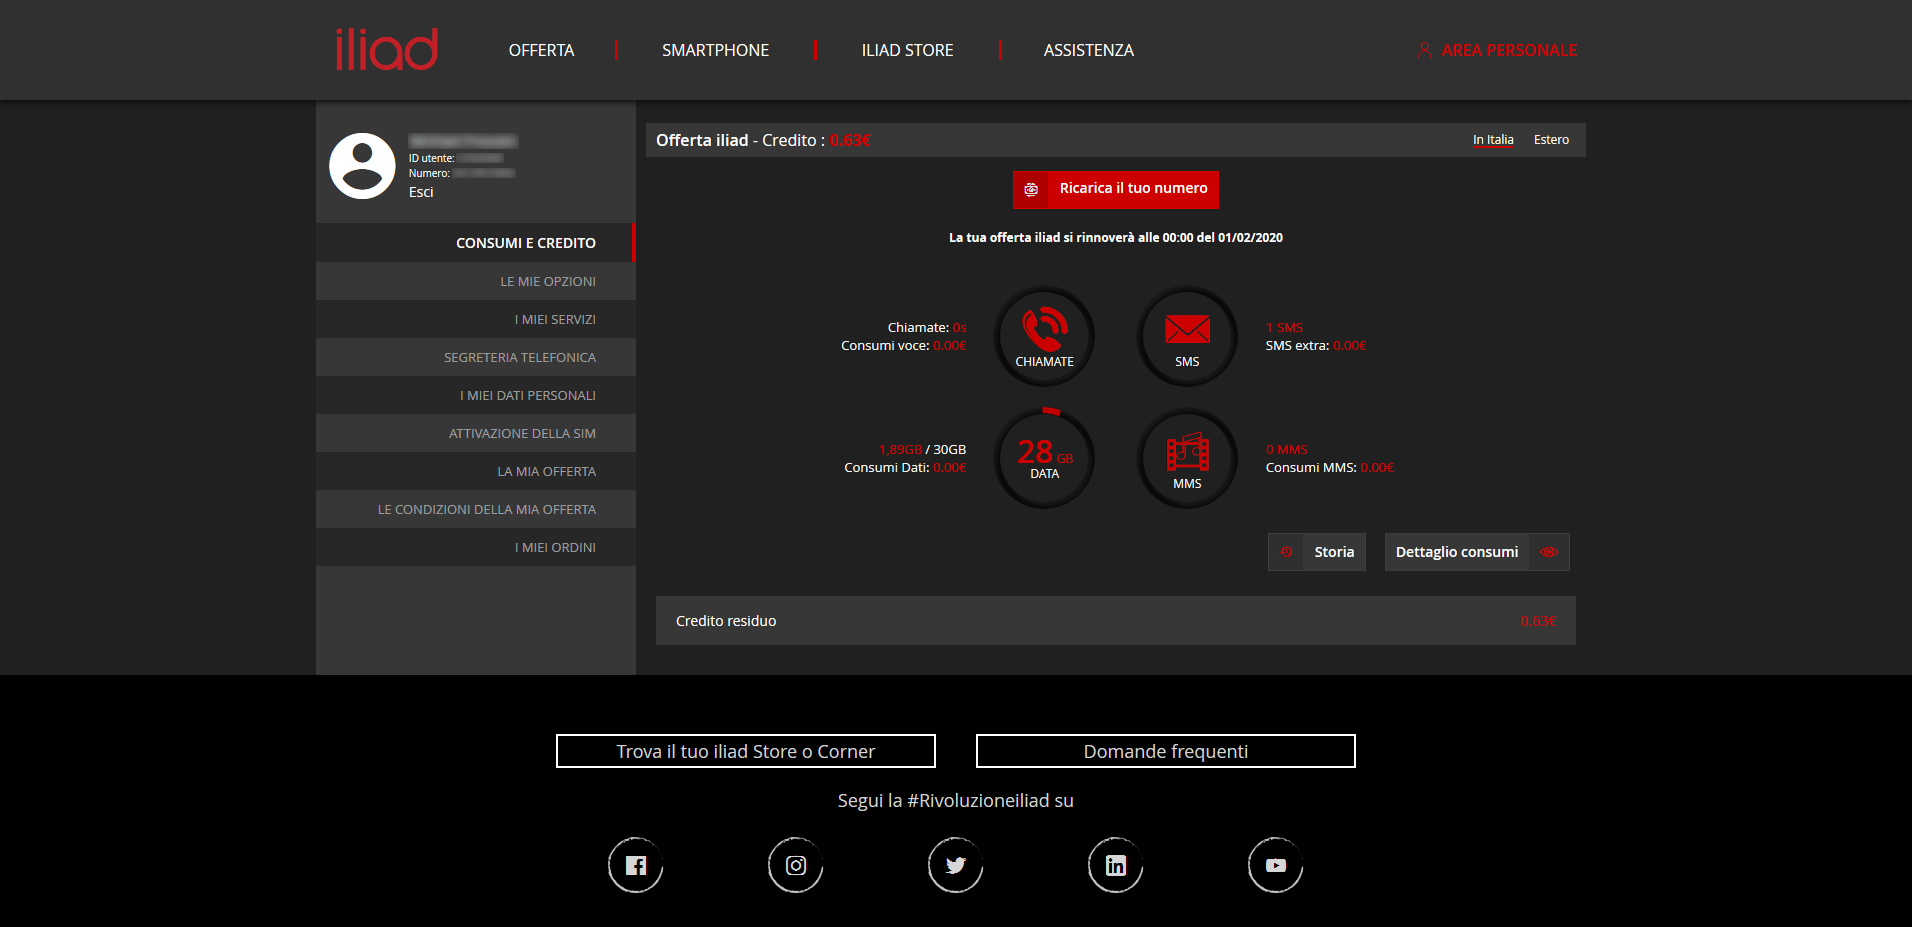This screenshot has height=927, width=1912.
Task: Open iliad's Instagram page
Action: 796,865
